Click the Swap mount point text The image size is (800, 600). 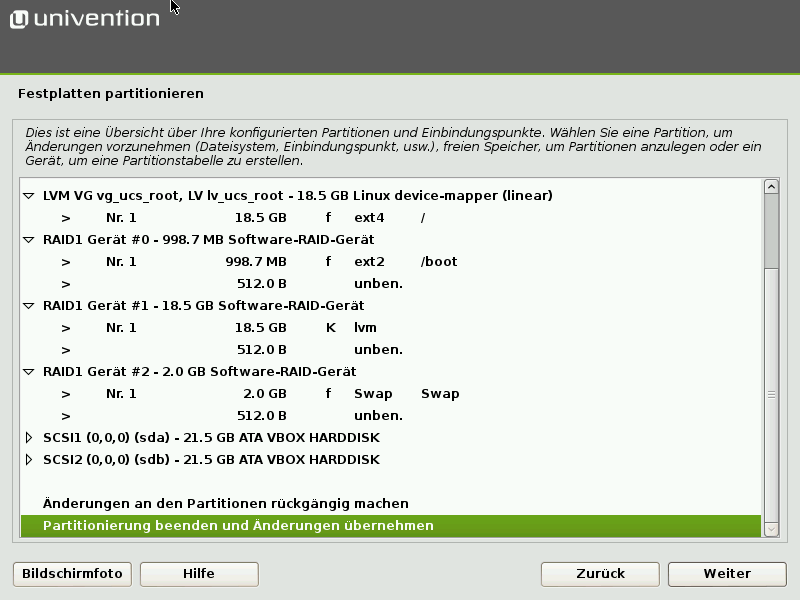click(x=440, y=394)
